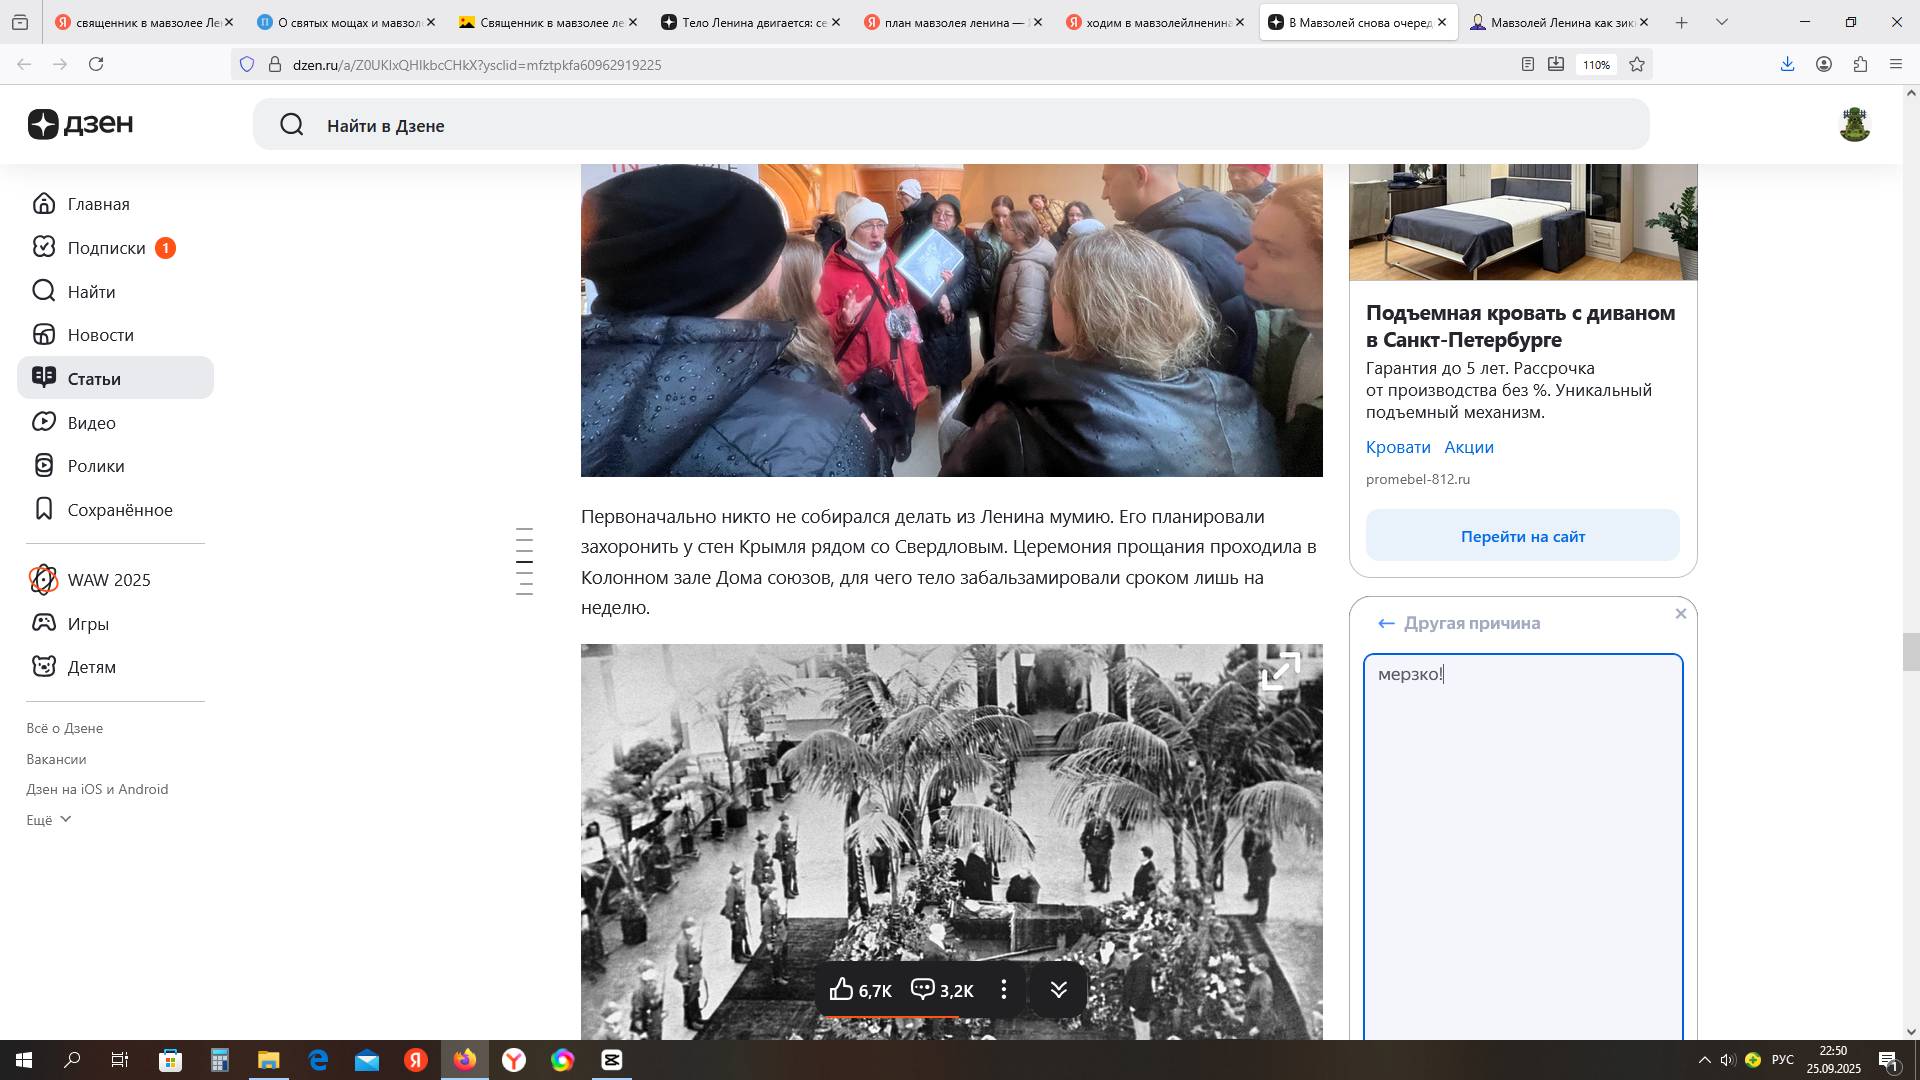Open Подписки in the sidebar
The width and height of the screenshot is (1920, 1080).
click(106, 248)
